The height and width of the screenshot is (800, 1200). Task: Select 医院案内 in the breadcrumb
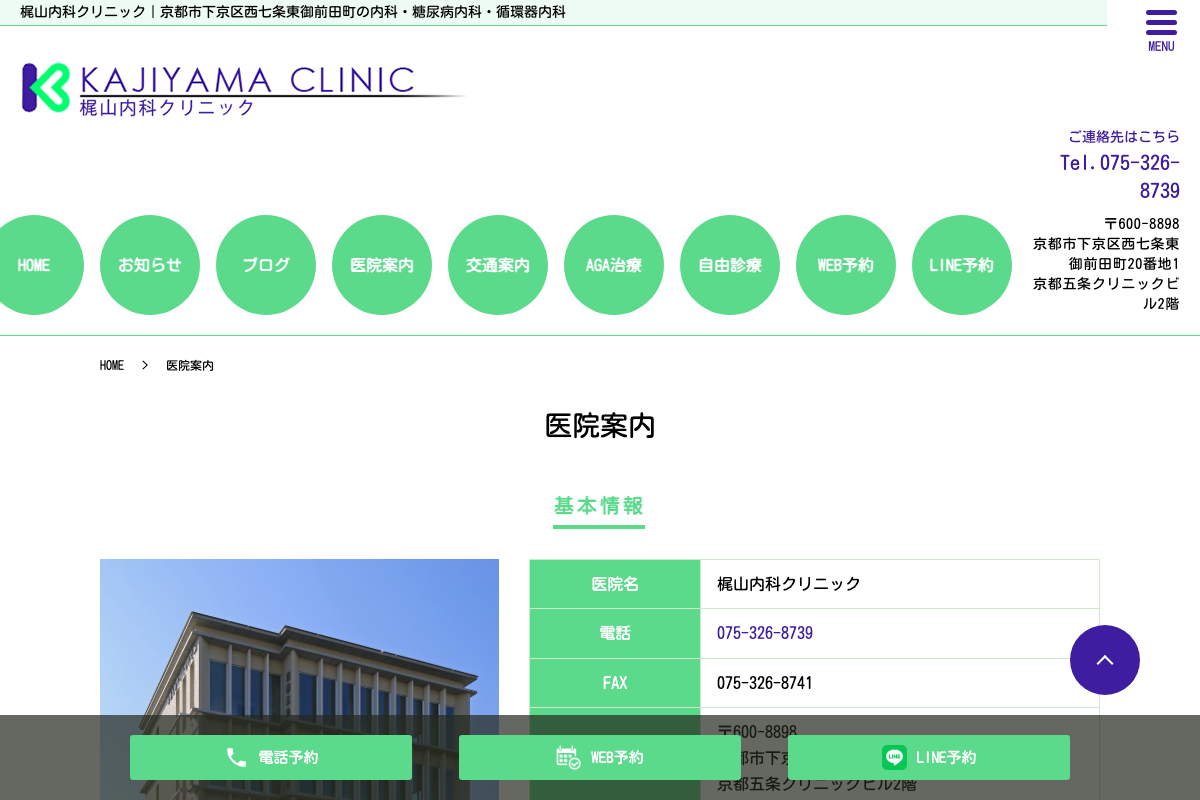click(x=190, y=365)
